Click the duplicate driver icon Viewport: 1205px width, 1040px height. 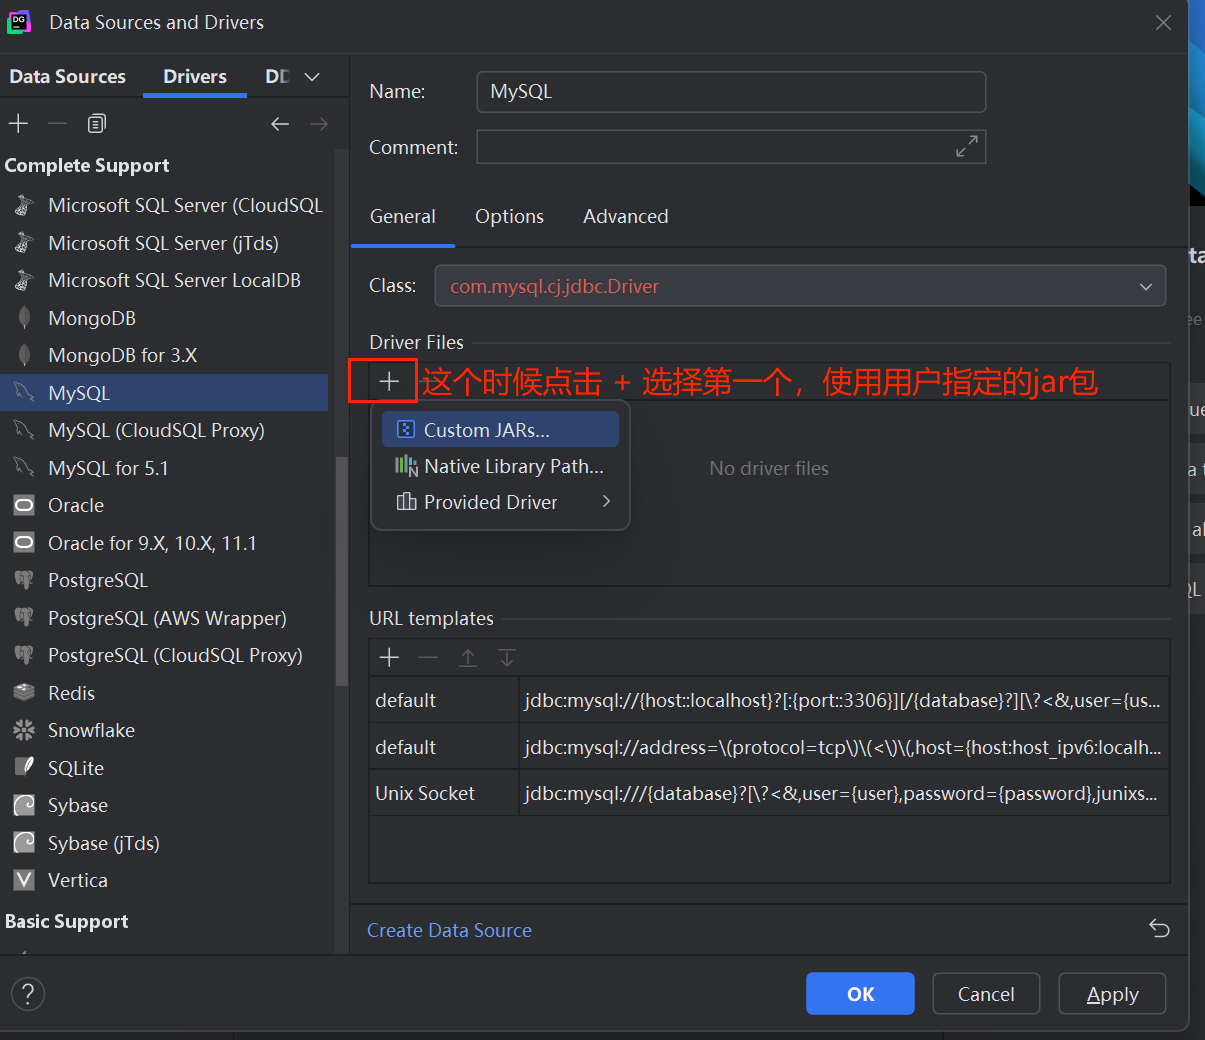tap(97, 124)
